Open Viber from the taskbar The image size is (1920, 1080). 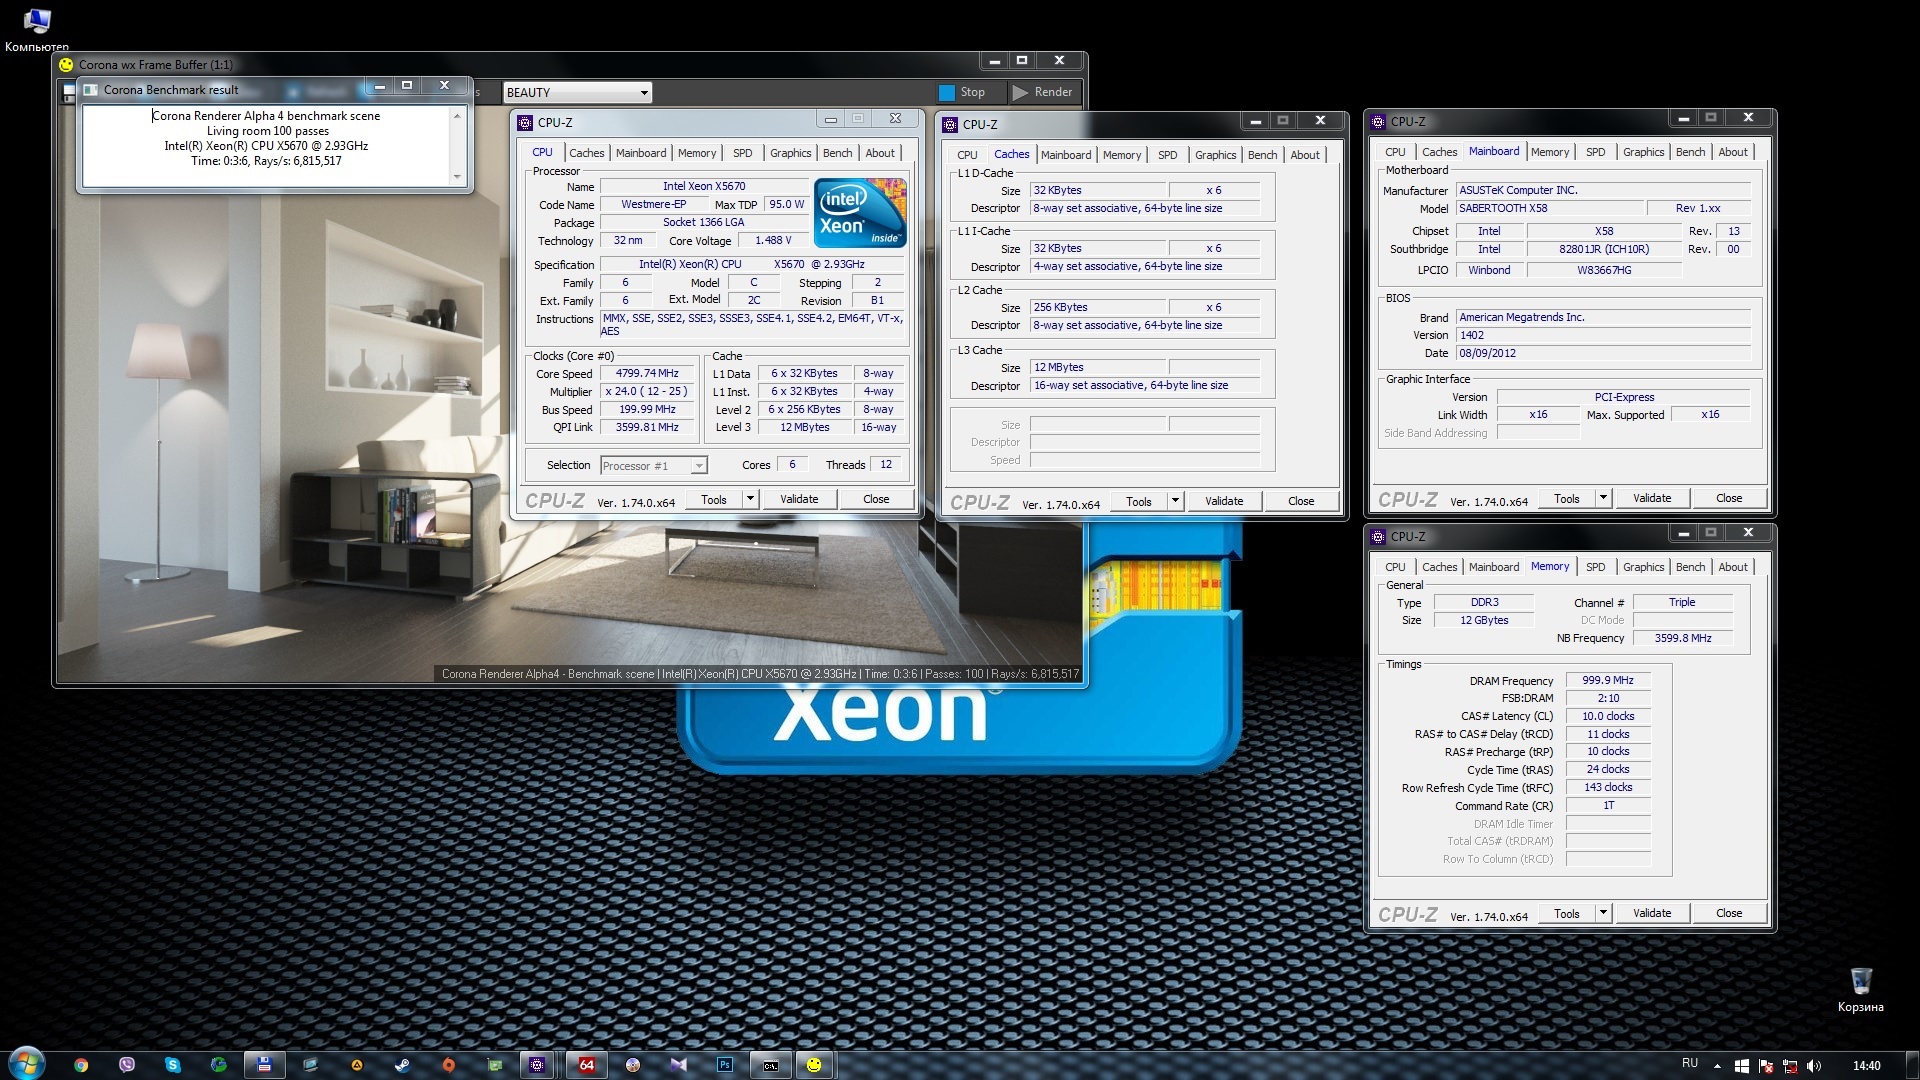click(x=127, y=1065)
